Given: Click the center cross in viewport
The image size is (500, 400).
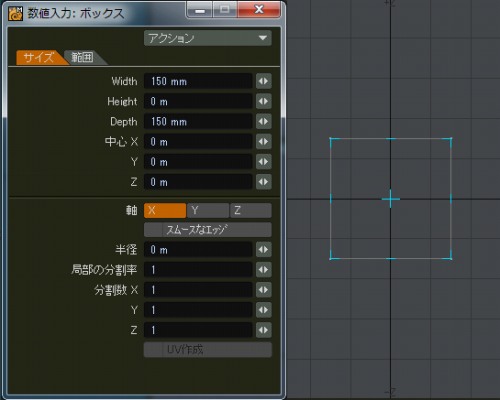Looking at the screenshot, I should [x=391, y=199].
